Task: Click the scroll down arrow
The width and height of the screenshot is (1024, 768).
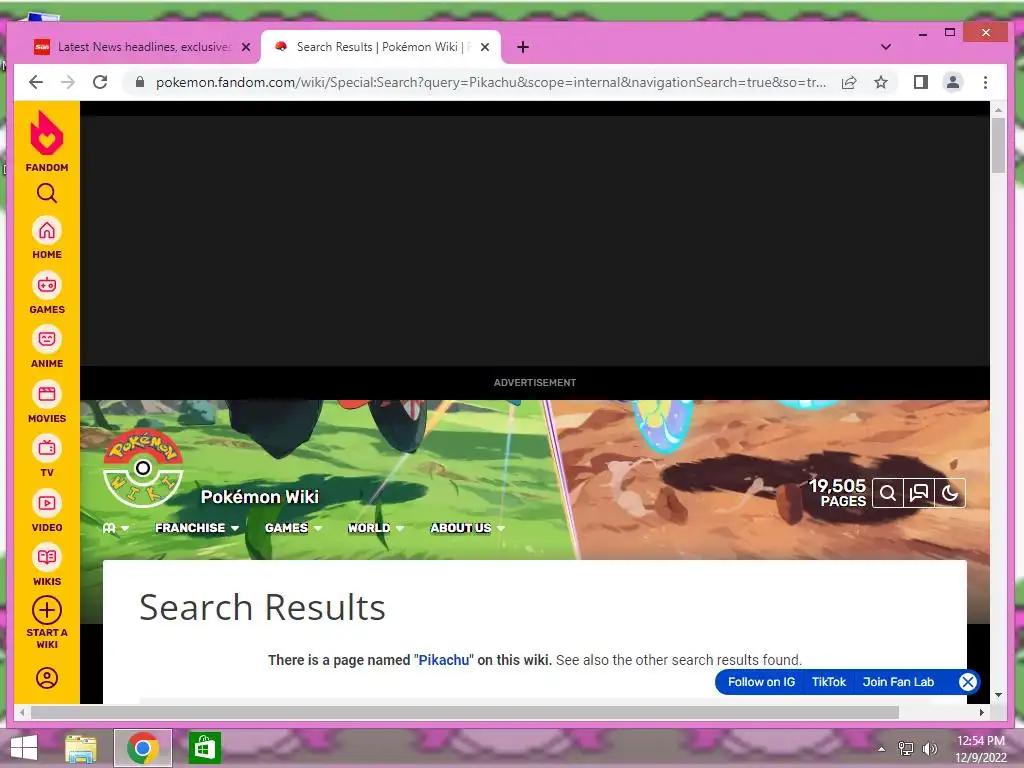Action: (x=998, y=695)
